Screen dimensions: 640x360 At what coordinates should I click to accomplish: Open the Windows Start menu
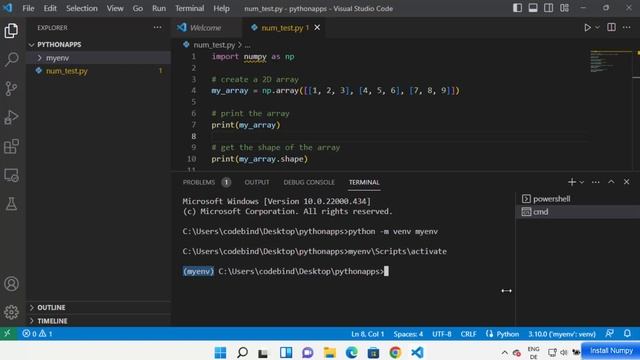pyautogui.click(x=220, y=352)
